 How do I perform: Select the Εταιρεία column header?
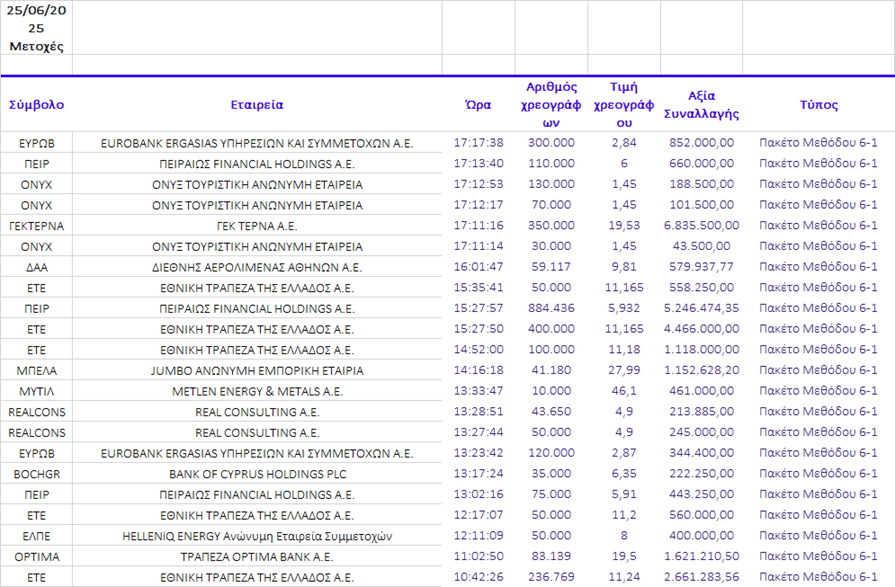(x=257, y=105)
